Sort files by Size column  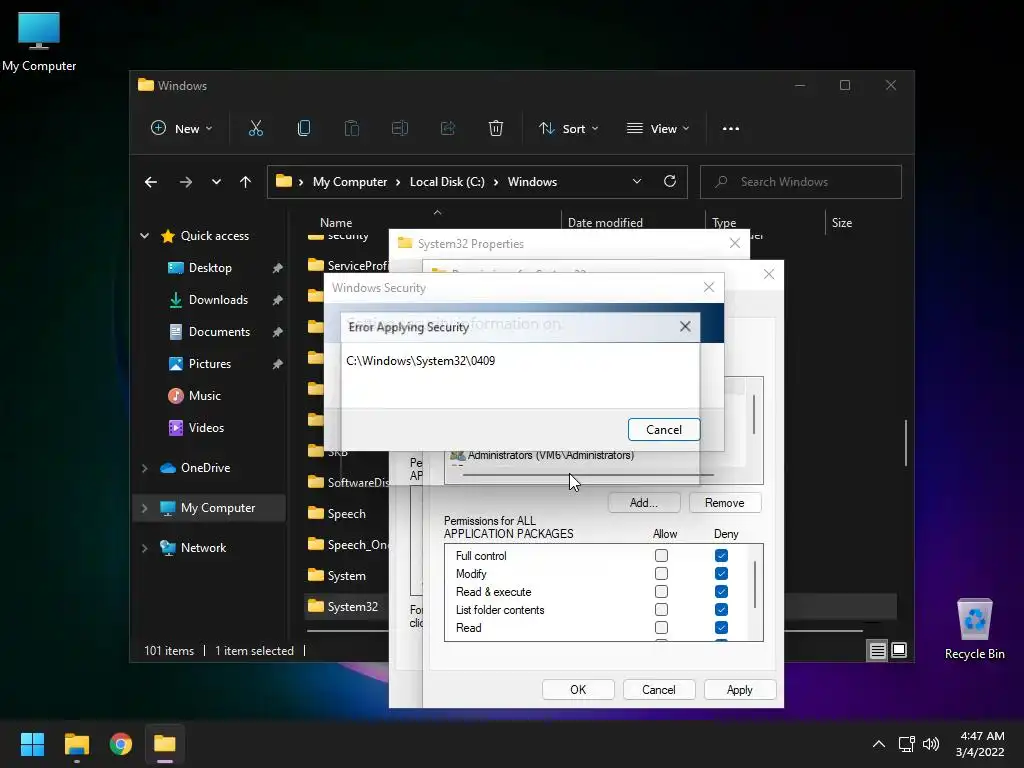[x=842, y=223]
